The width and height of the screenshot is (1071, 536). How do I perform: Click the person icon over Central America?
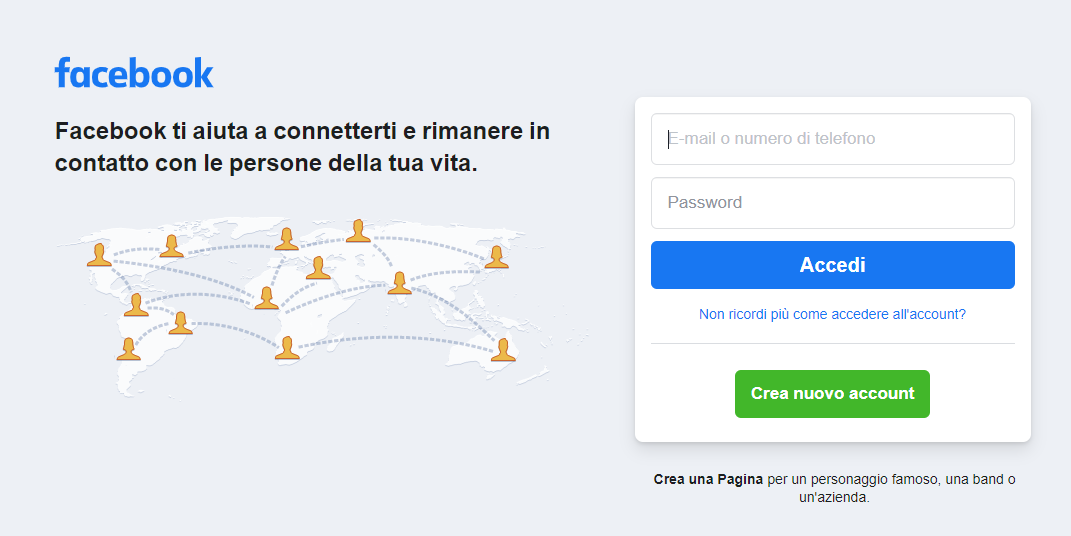click(136, 305)
